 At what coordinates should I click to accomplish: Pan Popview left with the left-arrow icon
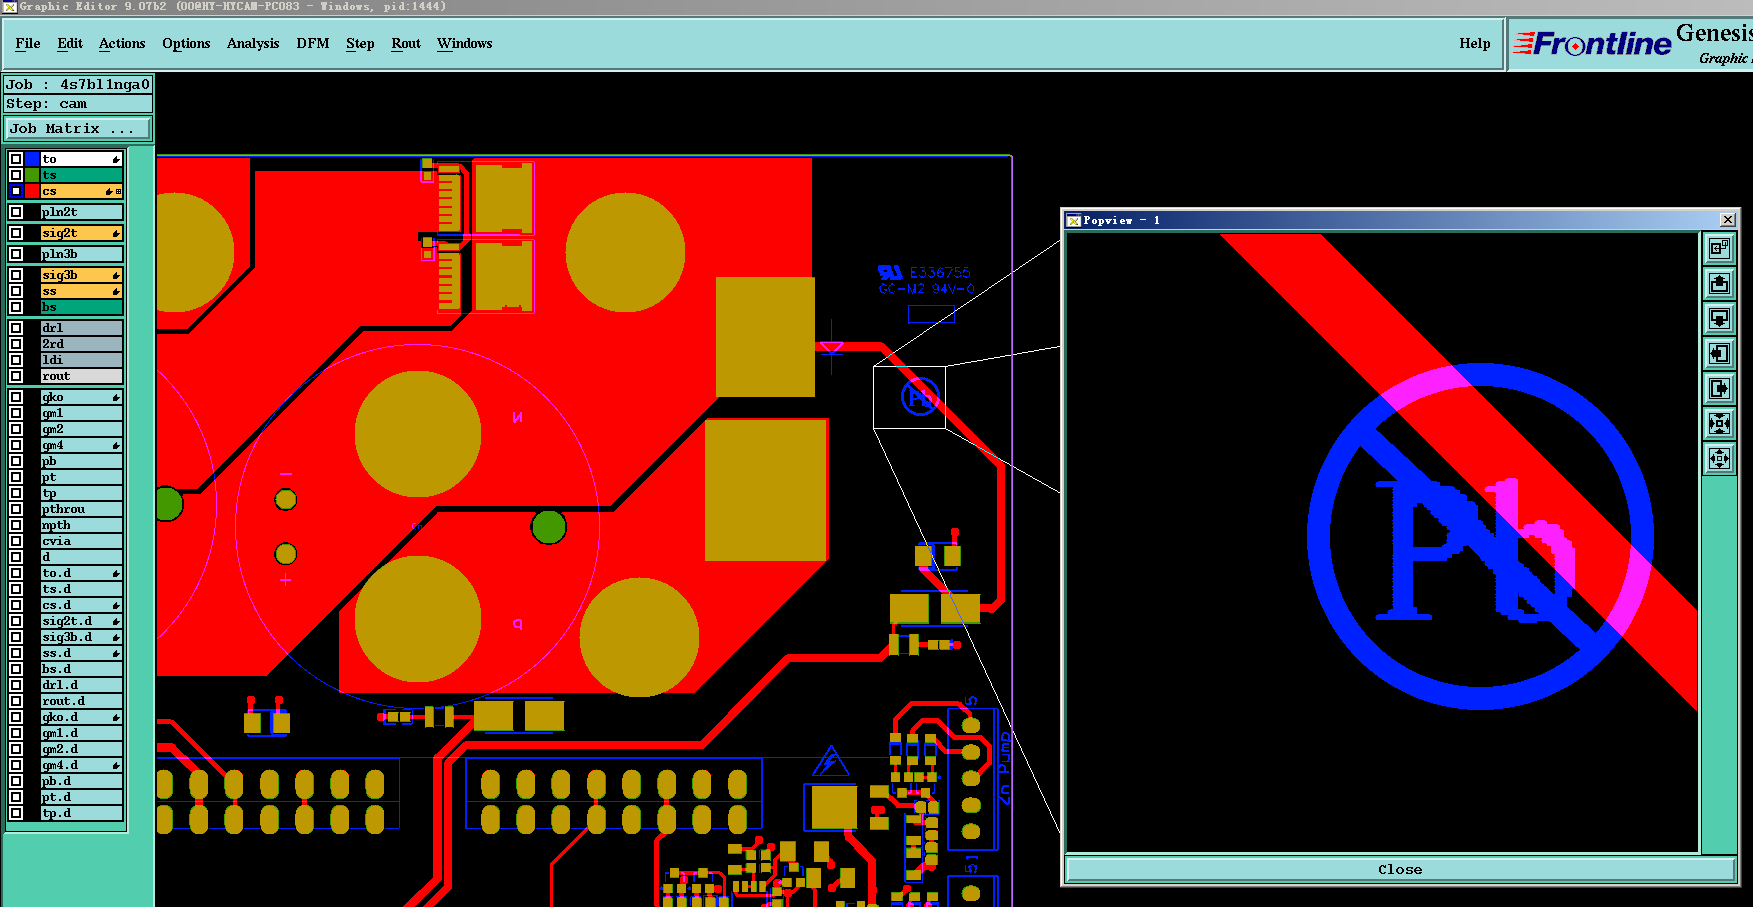1719,353
